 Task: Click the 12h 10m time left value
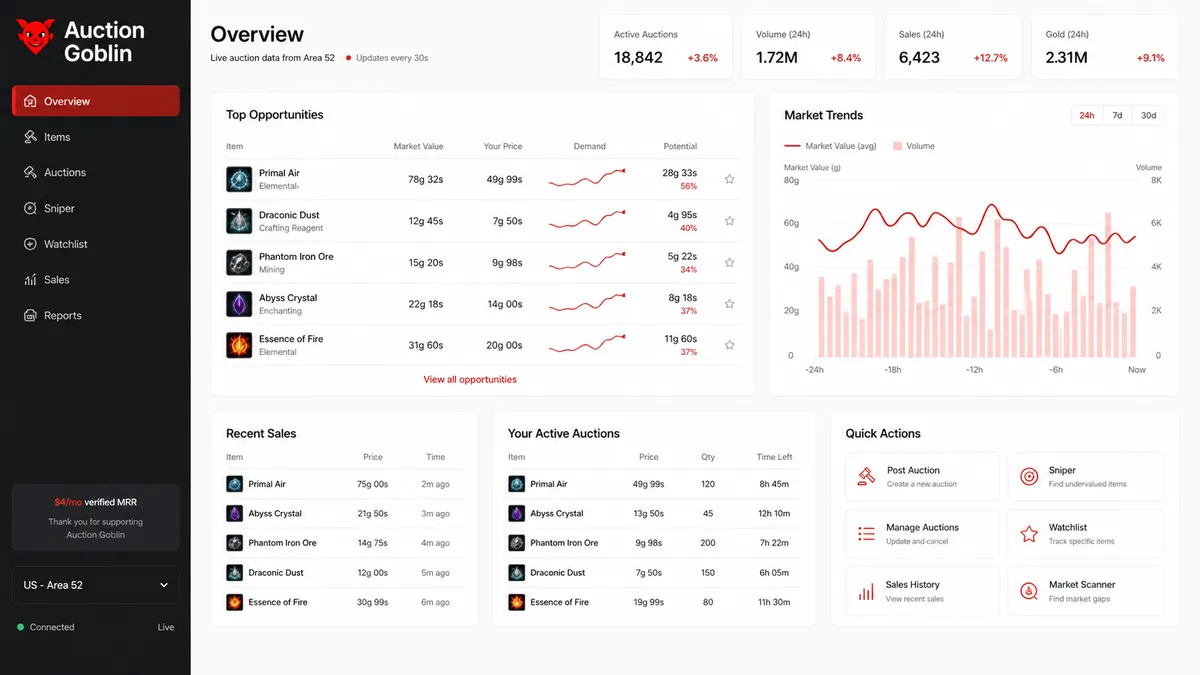pyautogui.click(x=774, y=514)
